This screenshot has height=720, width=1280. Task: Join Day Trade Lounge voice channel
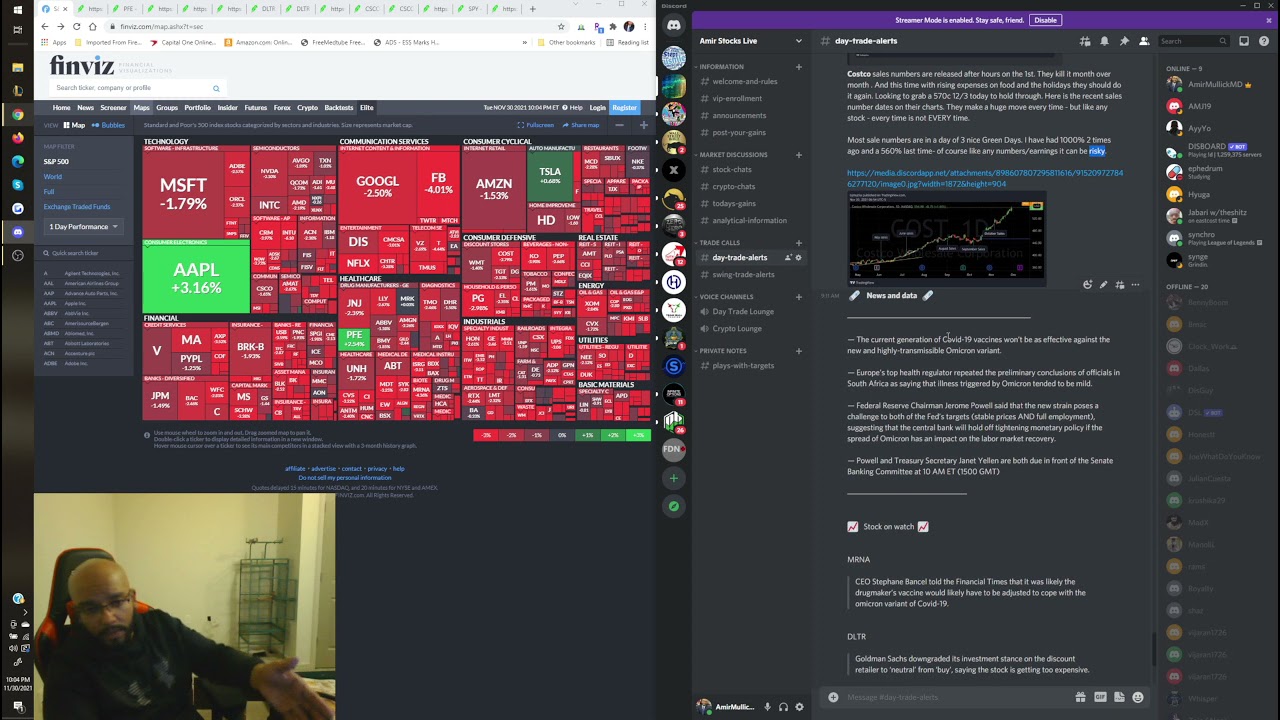click(743, 312)
